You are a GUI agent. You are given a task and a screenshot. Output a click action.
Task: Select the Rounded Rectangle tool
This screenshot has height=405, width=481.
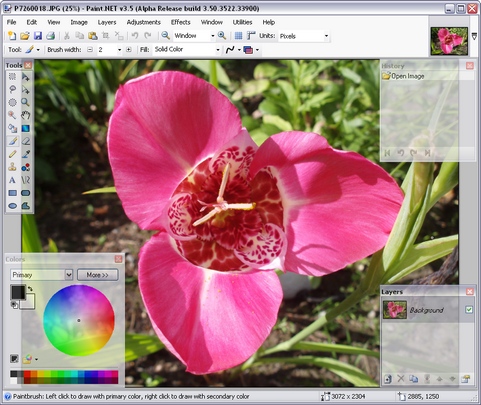(x=25, y=193)
